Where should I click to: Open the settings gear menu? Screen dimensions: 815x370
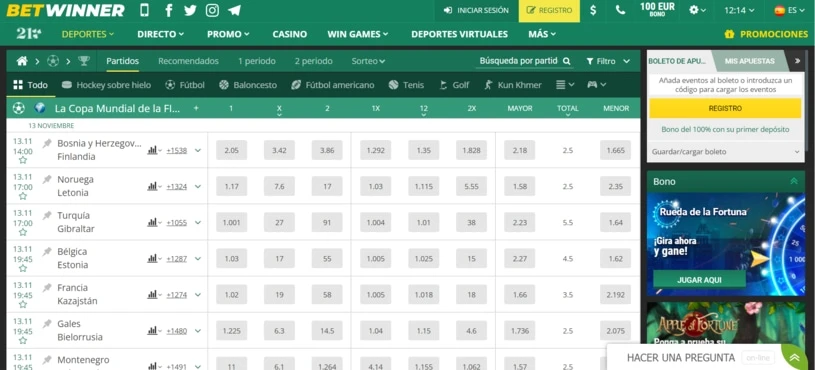pyautogui.click(x=698, y=10)
